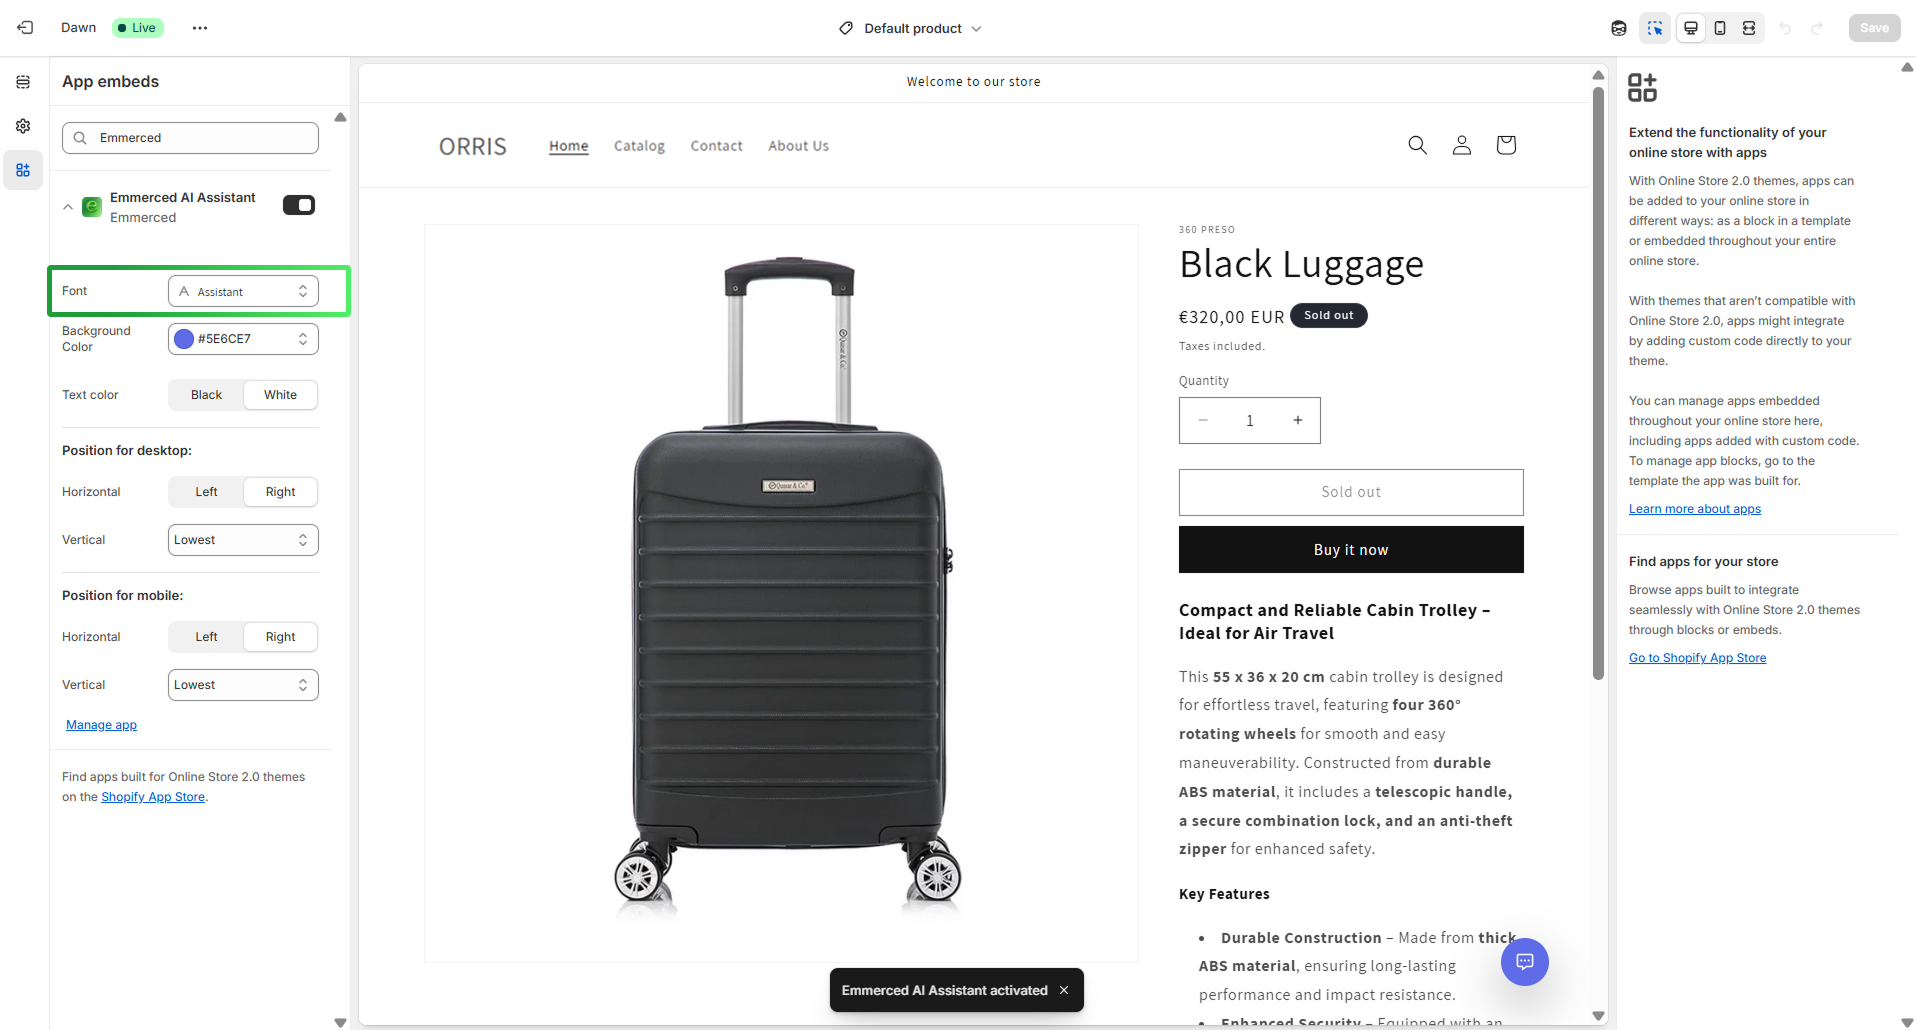Toggle the Emmerced AI Assistant switch
Screen dimensions: 1916x1030
coord(299,205)
